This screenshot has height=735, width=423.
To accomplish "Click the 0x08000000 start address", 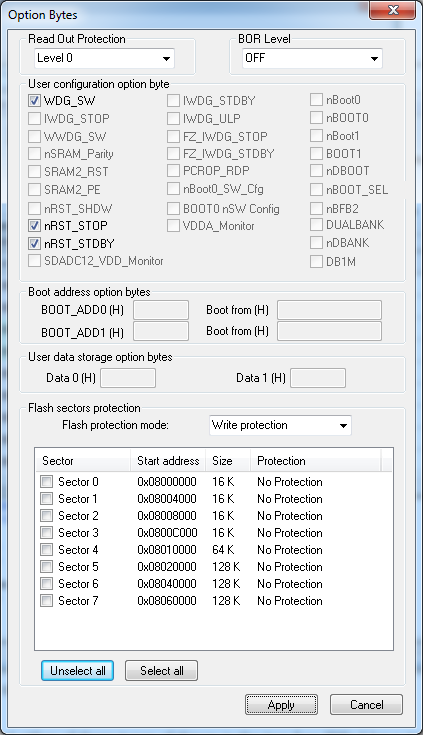I will [x=167, y=482].
